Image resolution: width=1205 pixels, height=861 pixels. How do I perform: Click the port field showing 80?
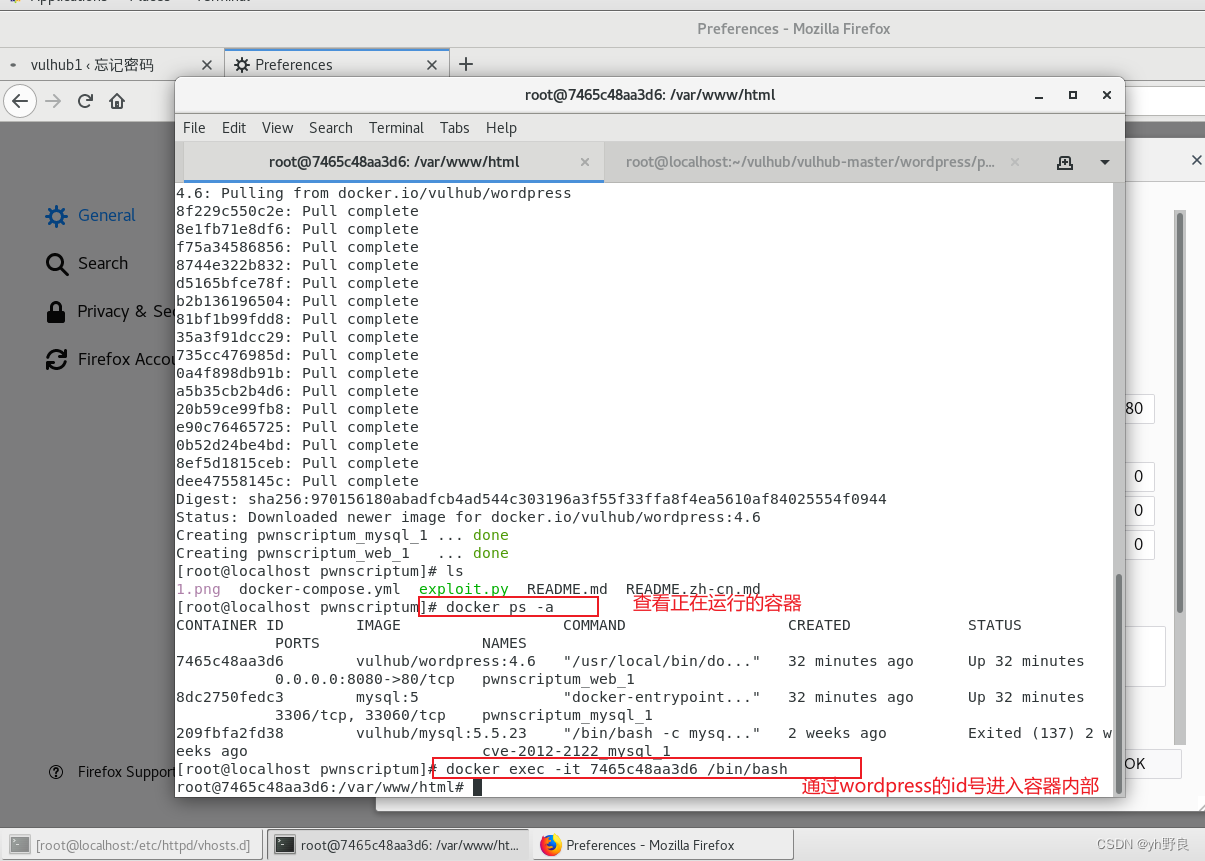(x=1139, y=408)
